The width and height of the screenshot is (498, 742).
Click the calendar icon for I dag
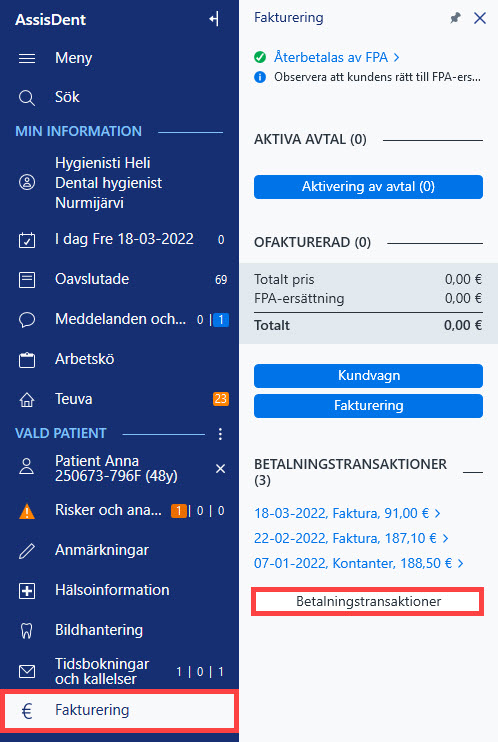(x=27, y=240)
